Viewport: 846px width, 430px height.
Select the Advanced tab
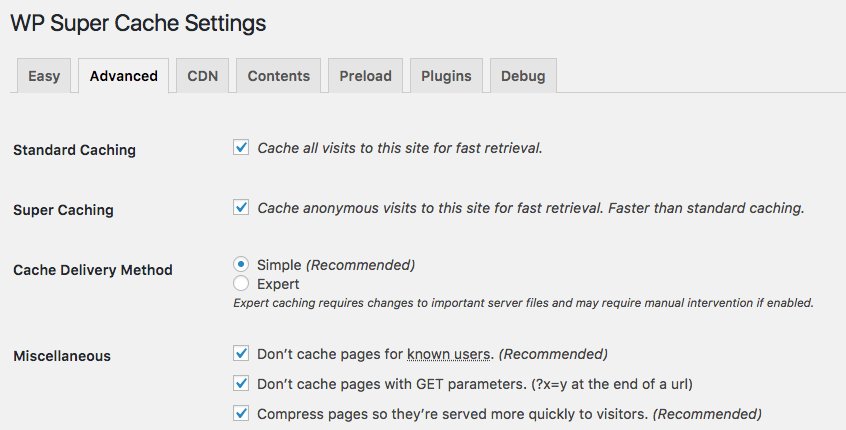tap(123, 76)
